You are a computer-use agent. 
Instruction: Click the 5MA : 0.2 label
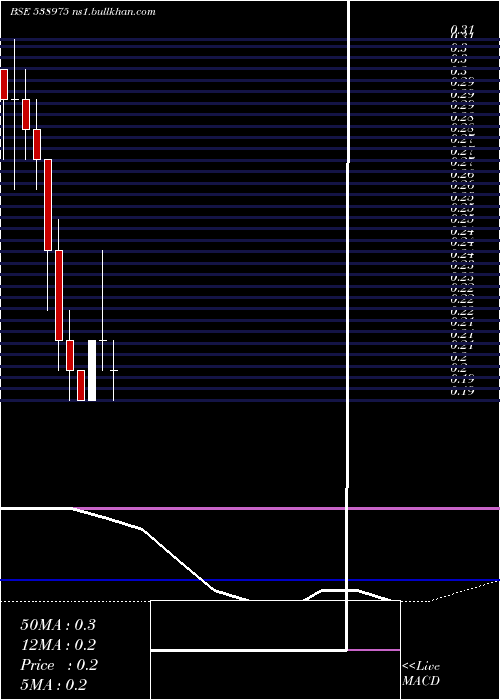54,685
